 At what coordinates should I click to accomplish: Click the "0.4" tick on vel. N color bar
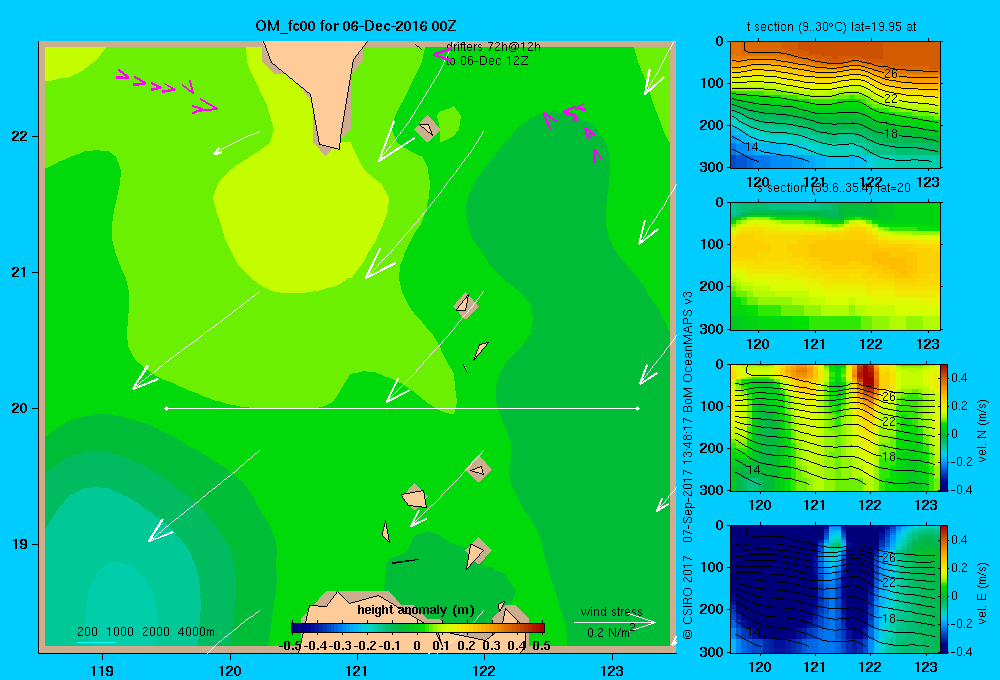click(x=960, y=378)
